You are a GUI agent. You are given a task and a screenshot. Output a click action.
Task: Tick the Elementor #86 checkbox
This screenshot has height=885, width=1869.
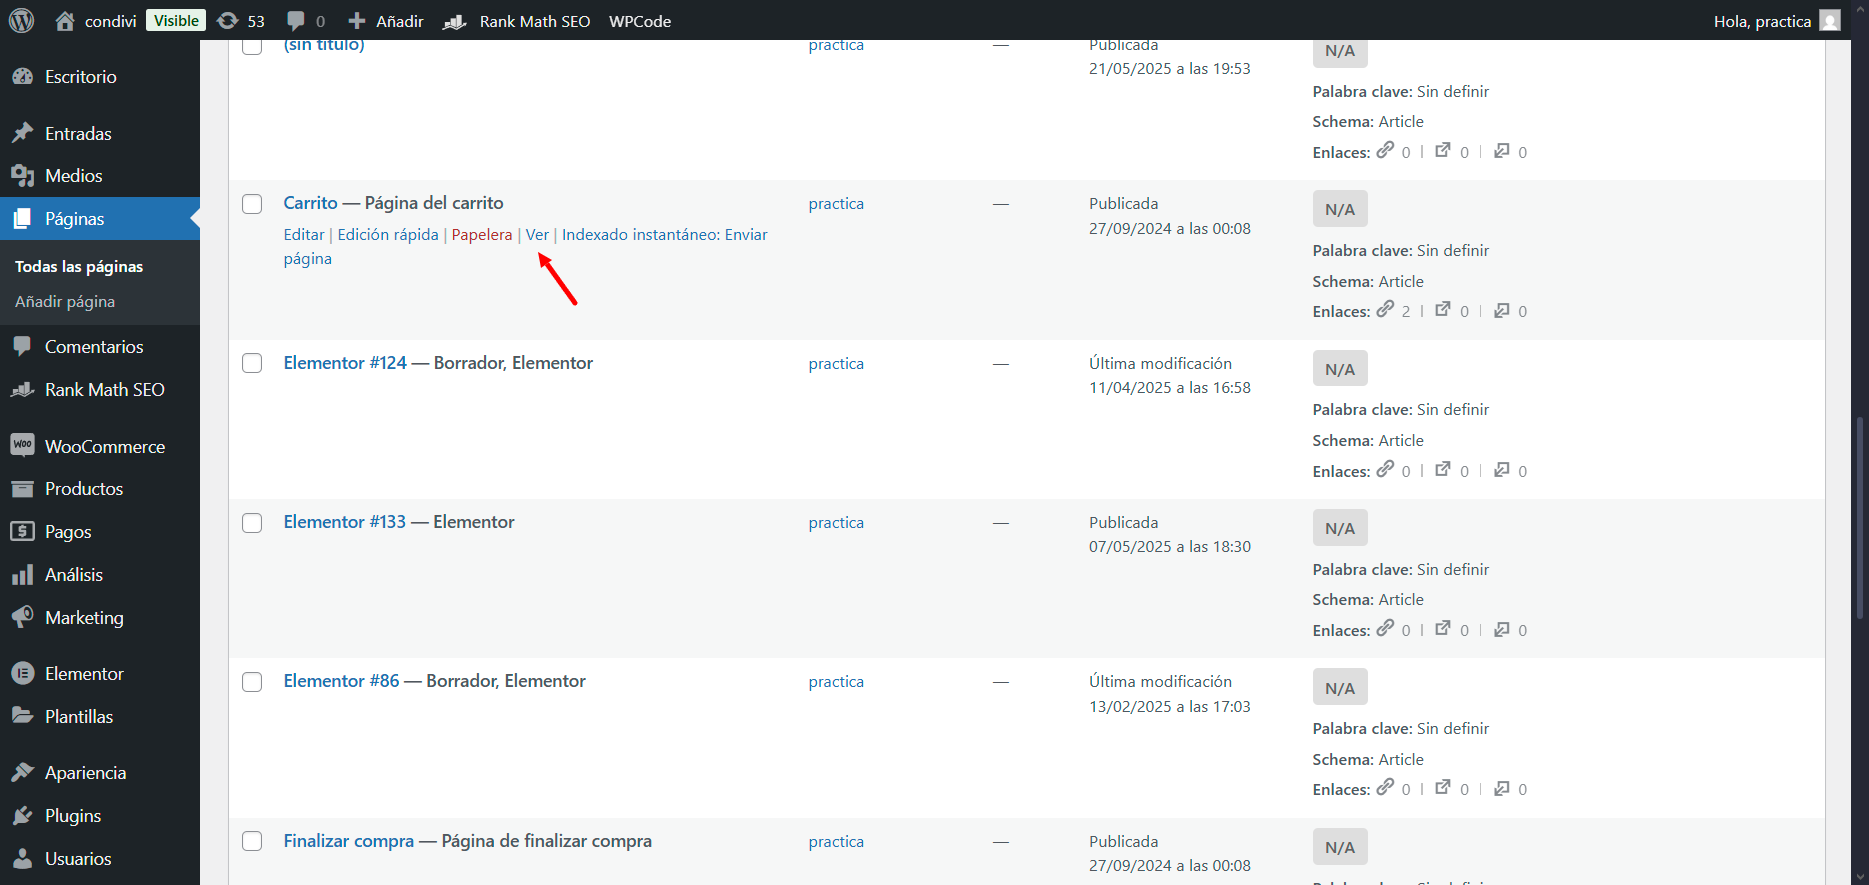coord(252,682)
